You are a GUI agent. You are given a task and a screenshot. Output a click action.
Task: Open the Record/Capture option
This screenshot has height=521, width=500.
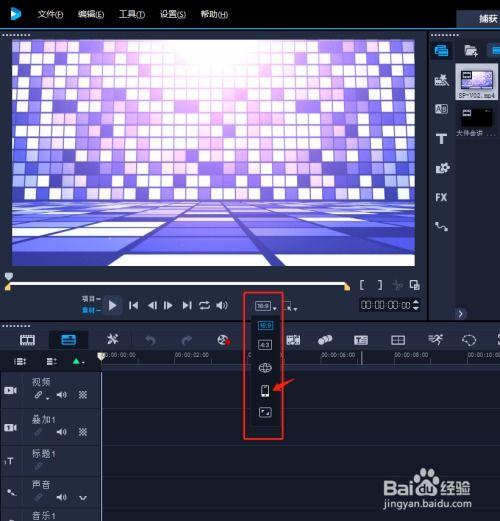[x=224, y=340]
